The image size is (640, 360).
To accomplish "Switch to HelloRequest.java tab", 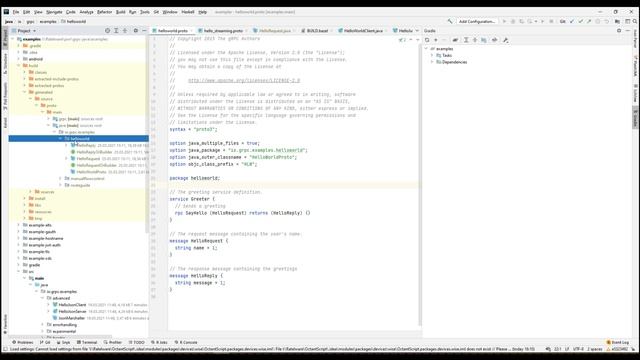I will click(x=274, y=31).
